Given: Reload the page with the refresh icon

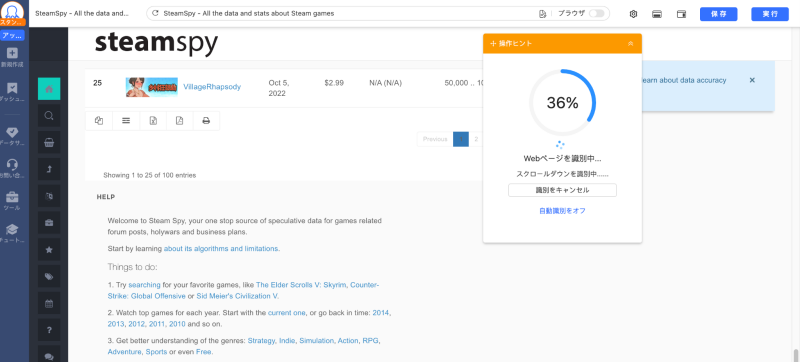Looking at the screenshot, I should tap(155, 13).
